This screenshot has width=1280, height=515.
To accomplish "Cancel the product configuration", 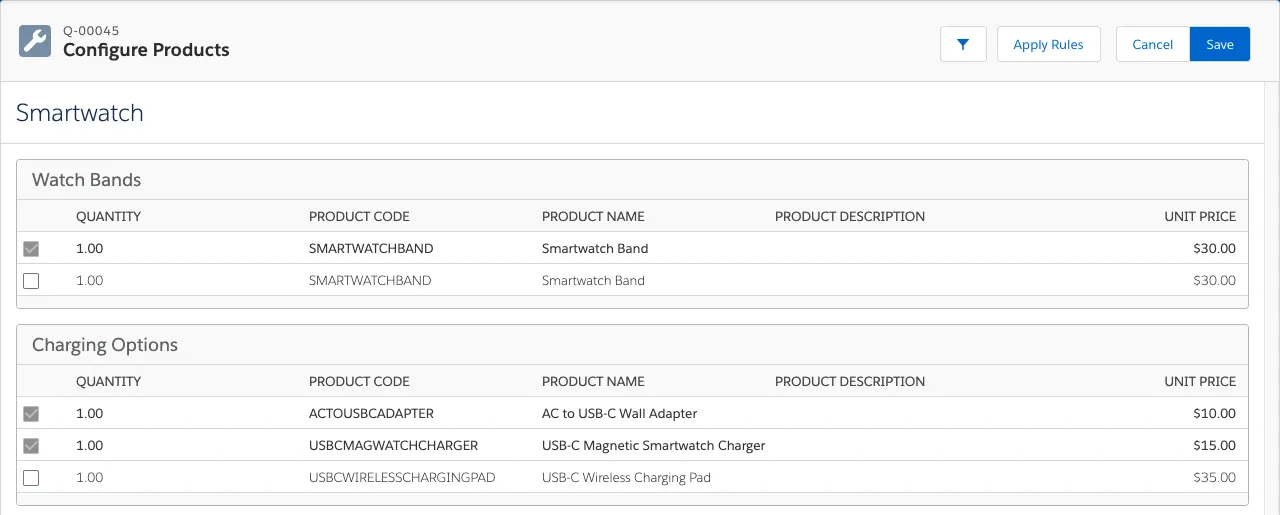I will coord(1152,44).
